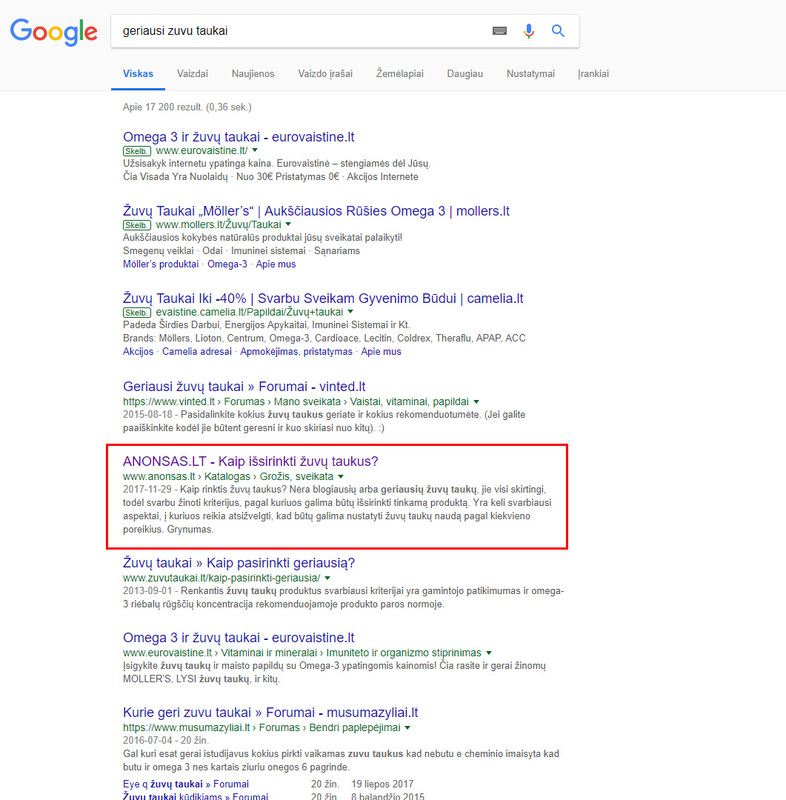Click the '2015-08-18' date in the vinted.lt snippet
Viewport: 786px width, 800px height.
click(x=147, y=415)
